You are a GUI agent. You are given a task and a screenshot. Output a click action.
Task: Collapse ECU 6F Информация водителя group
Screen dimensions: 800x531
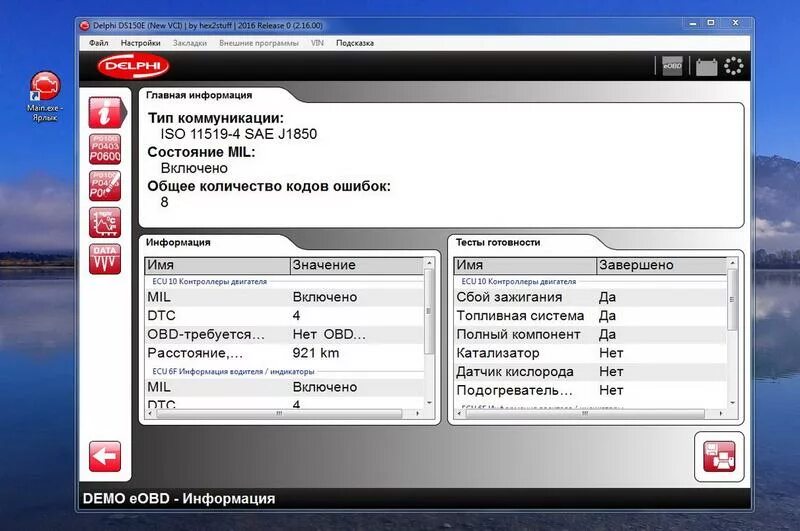(233, 372)
